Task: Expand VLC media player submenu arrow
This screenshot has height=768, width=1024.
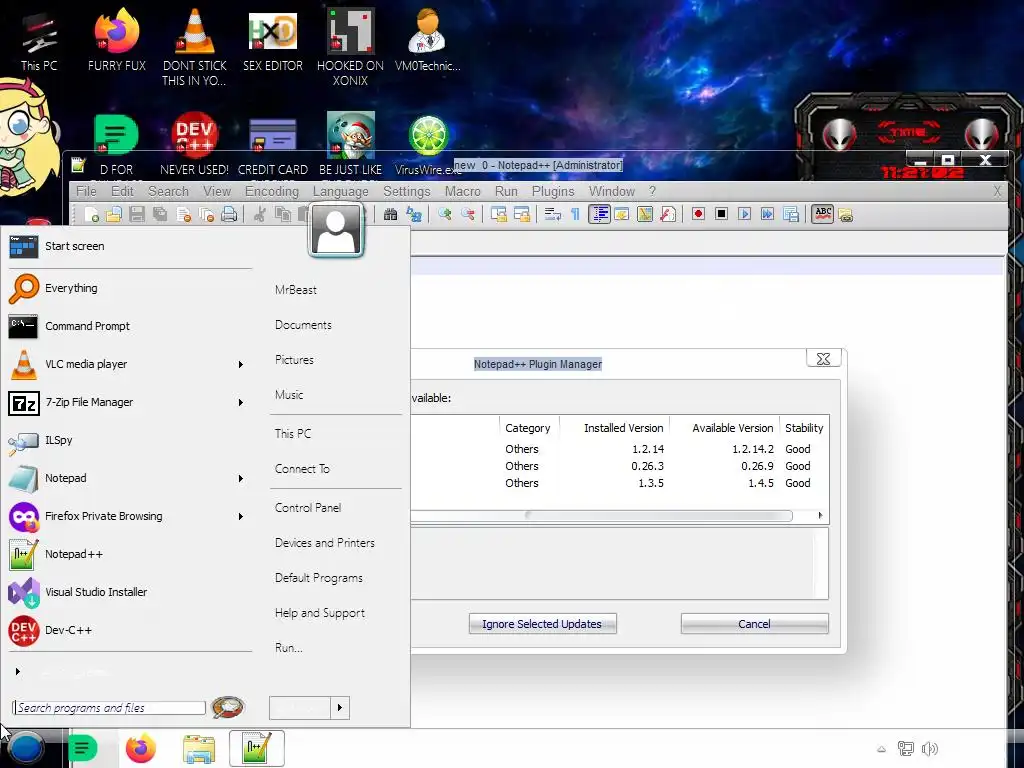Action: [241, 364]
